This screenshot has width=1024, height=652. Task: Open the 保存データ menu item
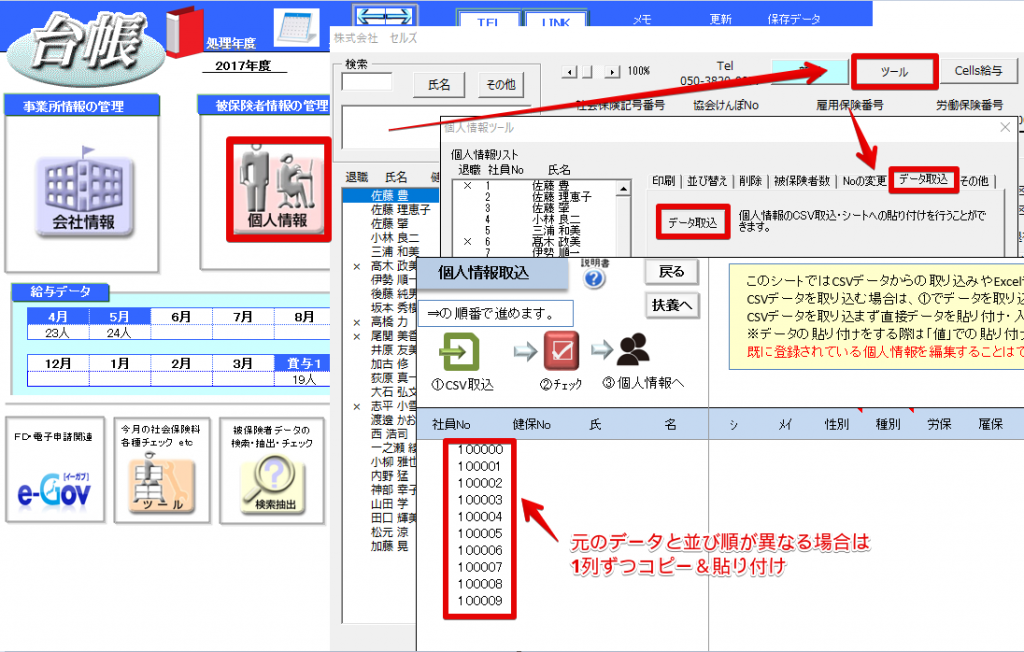pos(793,20)
